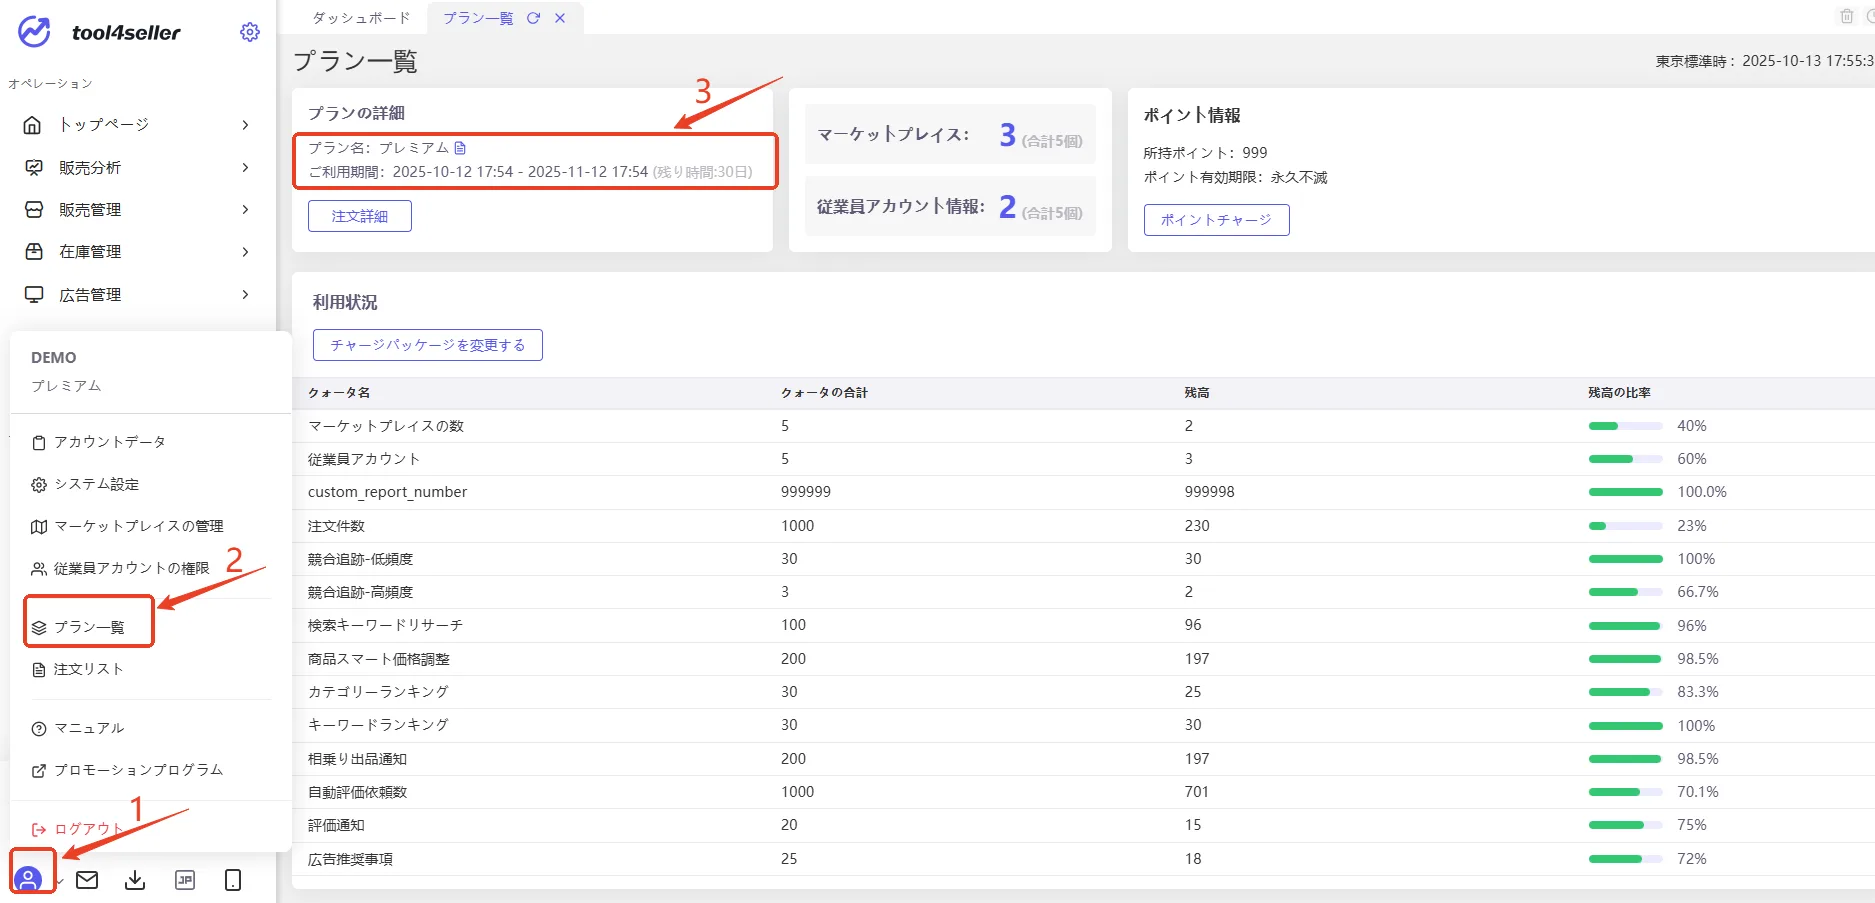Click the 注文詳細 button
This screenshot has width=1875, height=903.
tap(360, 216)
